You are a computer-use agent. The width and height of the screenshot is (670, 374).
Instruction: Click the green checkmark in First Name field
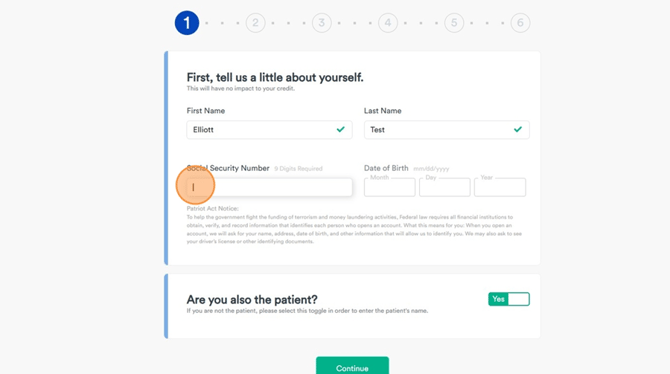point(341,129)
